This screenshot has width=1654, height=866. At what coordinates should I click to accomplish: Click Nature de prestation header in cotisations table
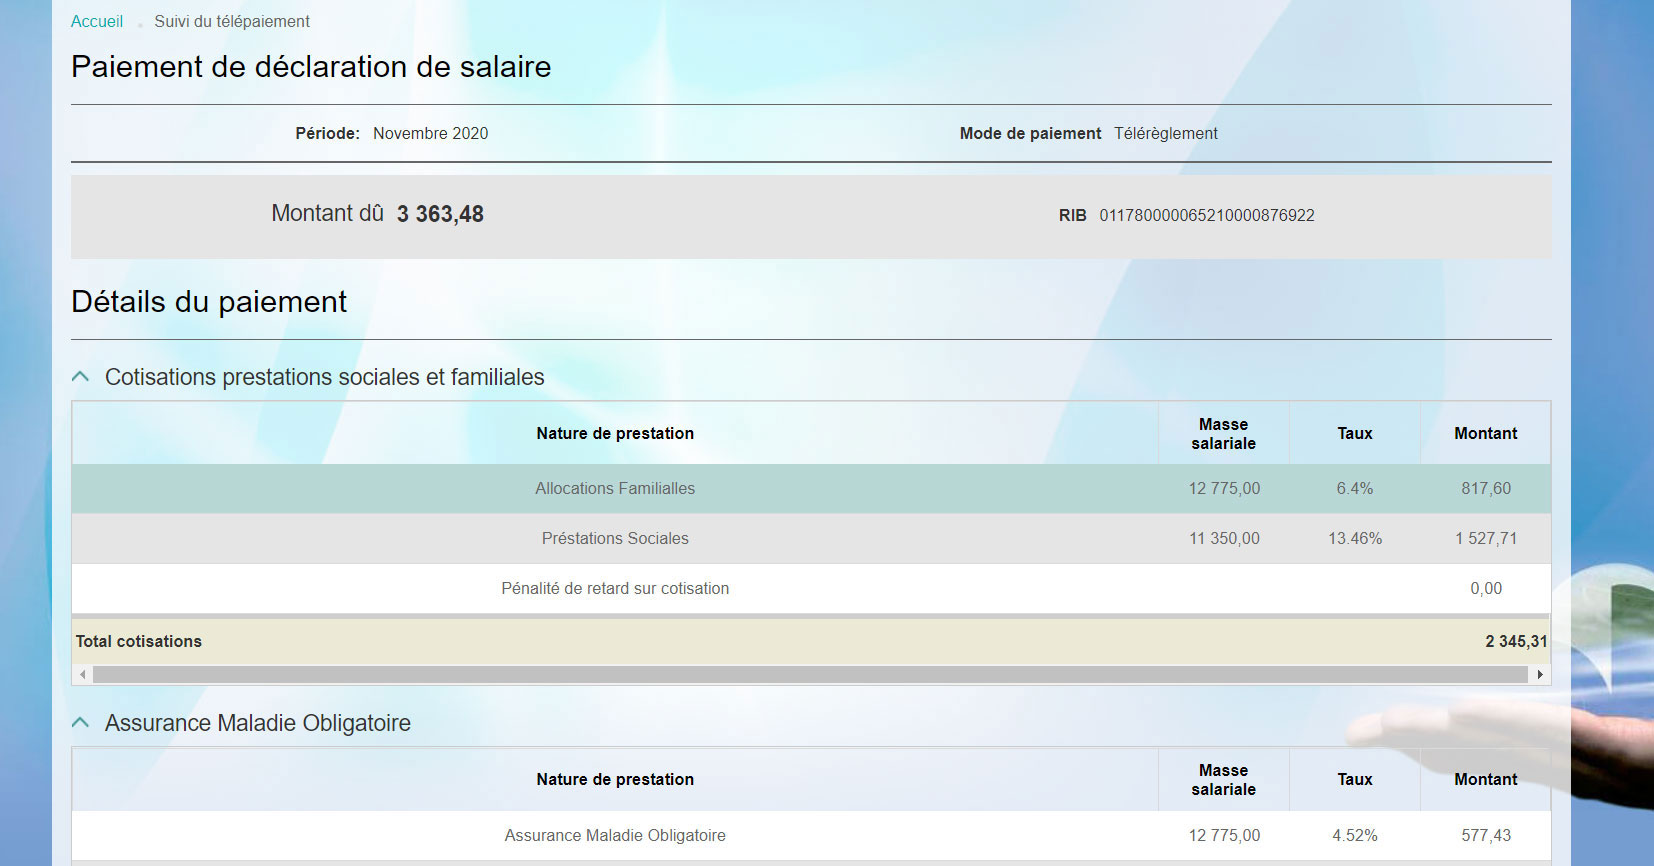(615, 433)
